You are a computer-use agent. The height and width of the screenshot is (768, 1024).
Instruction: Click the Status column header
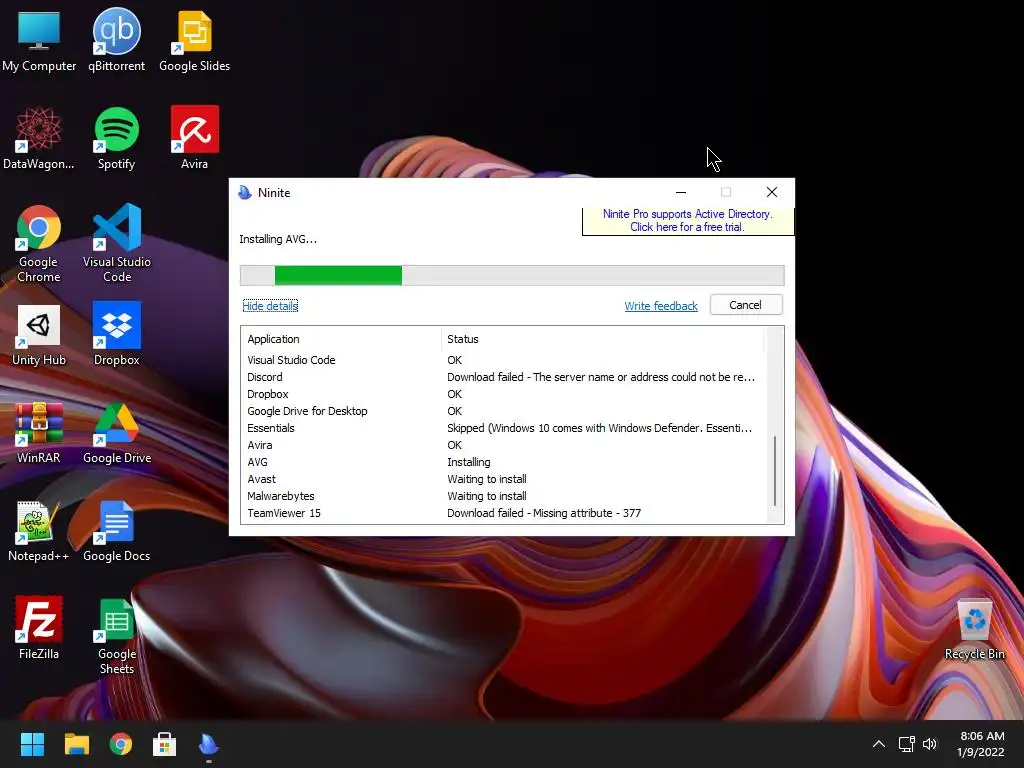click(x=601, y=339)
